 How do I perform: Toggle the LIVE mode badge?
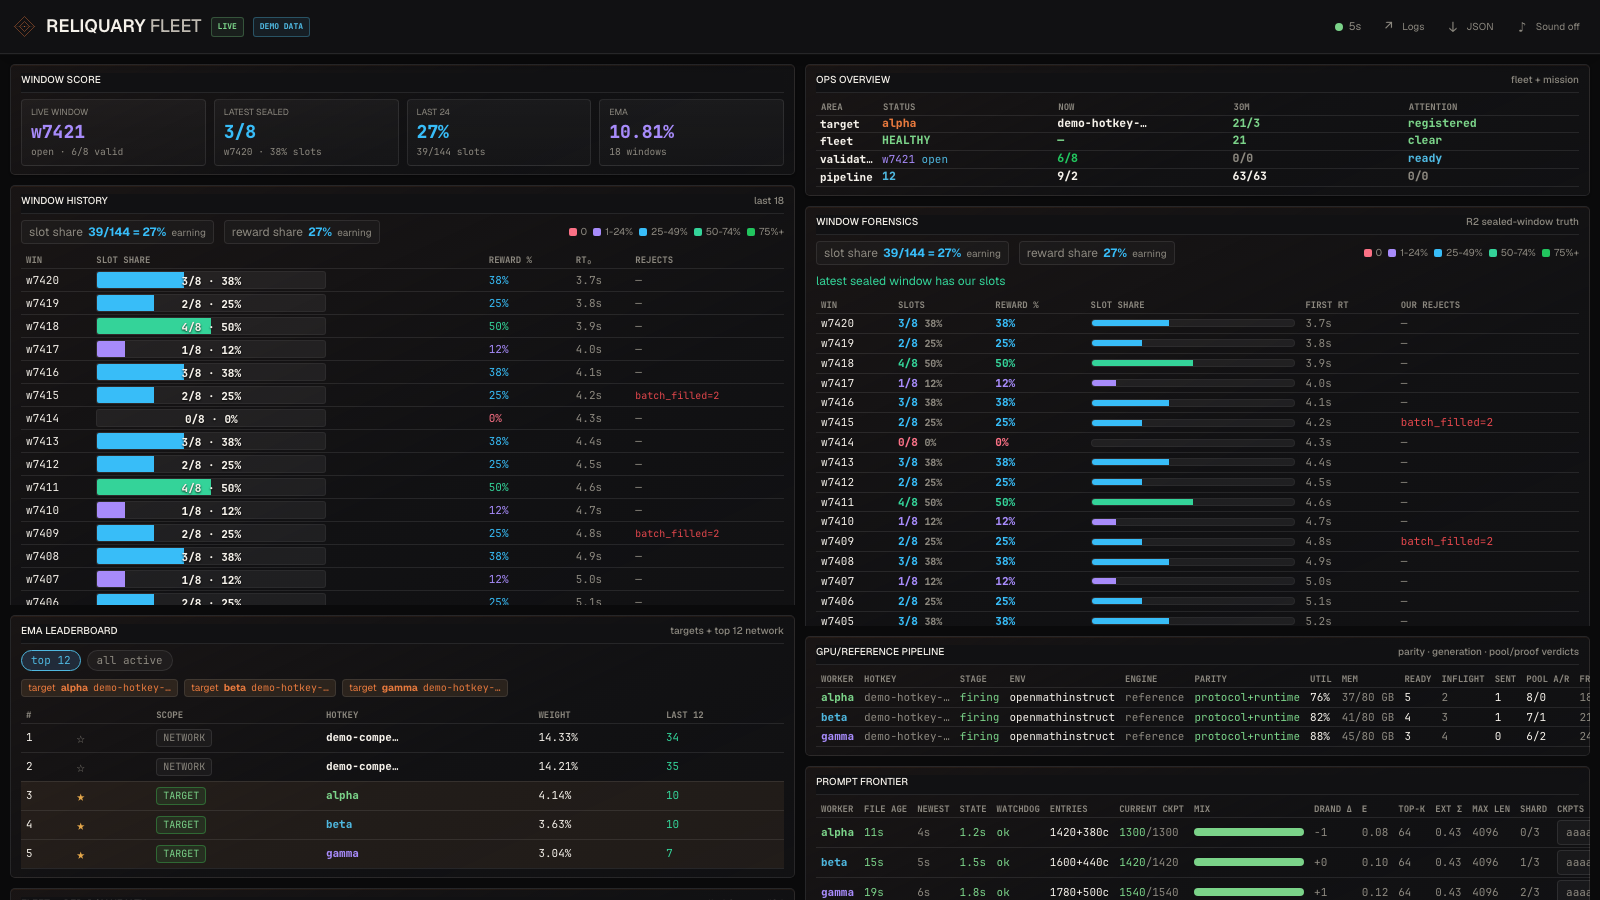tap(227, 27)
